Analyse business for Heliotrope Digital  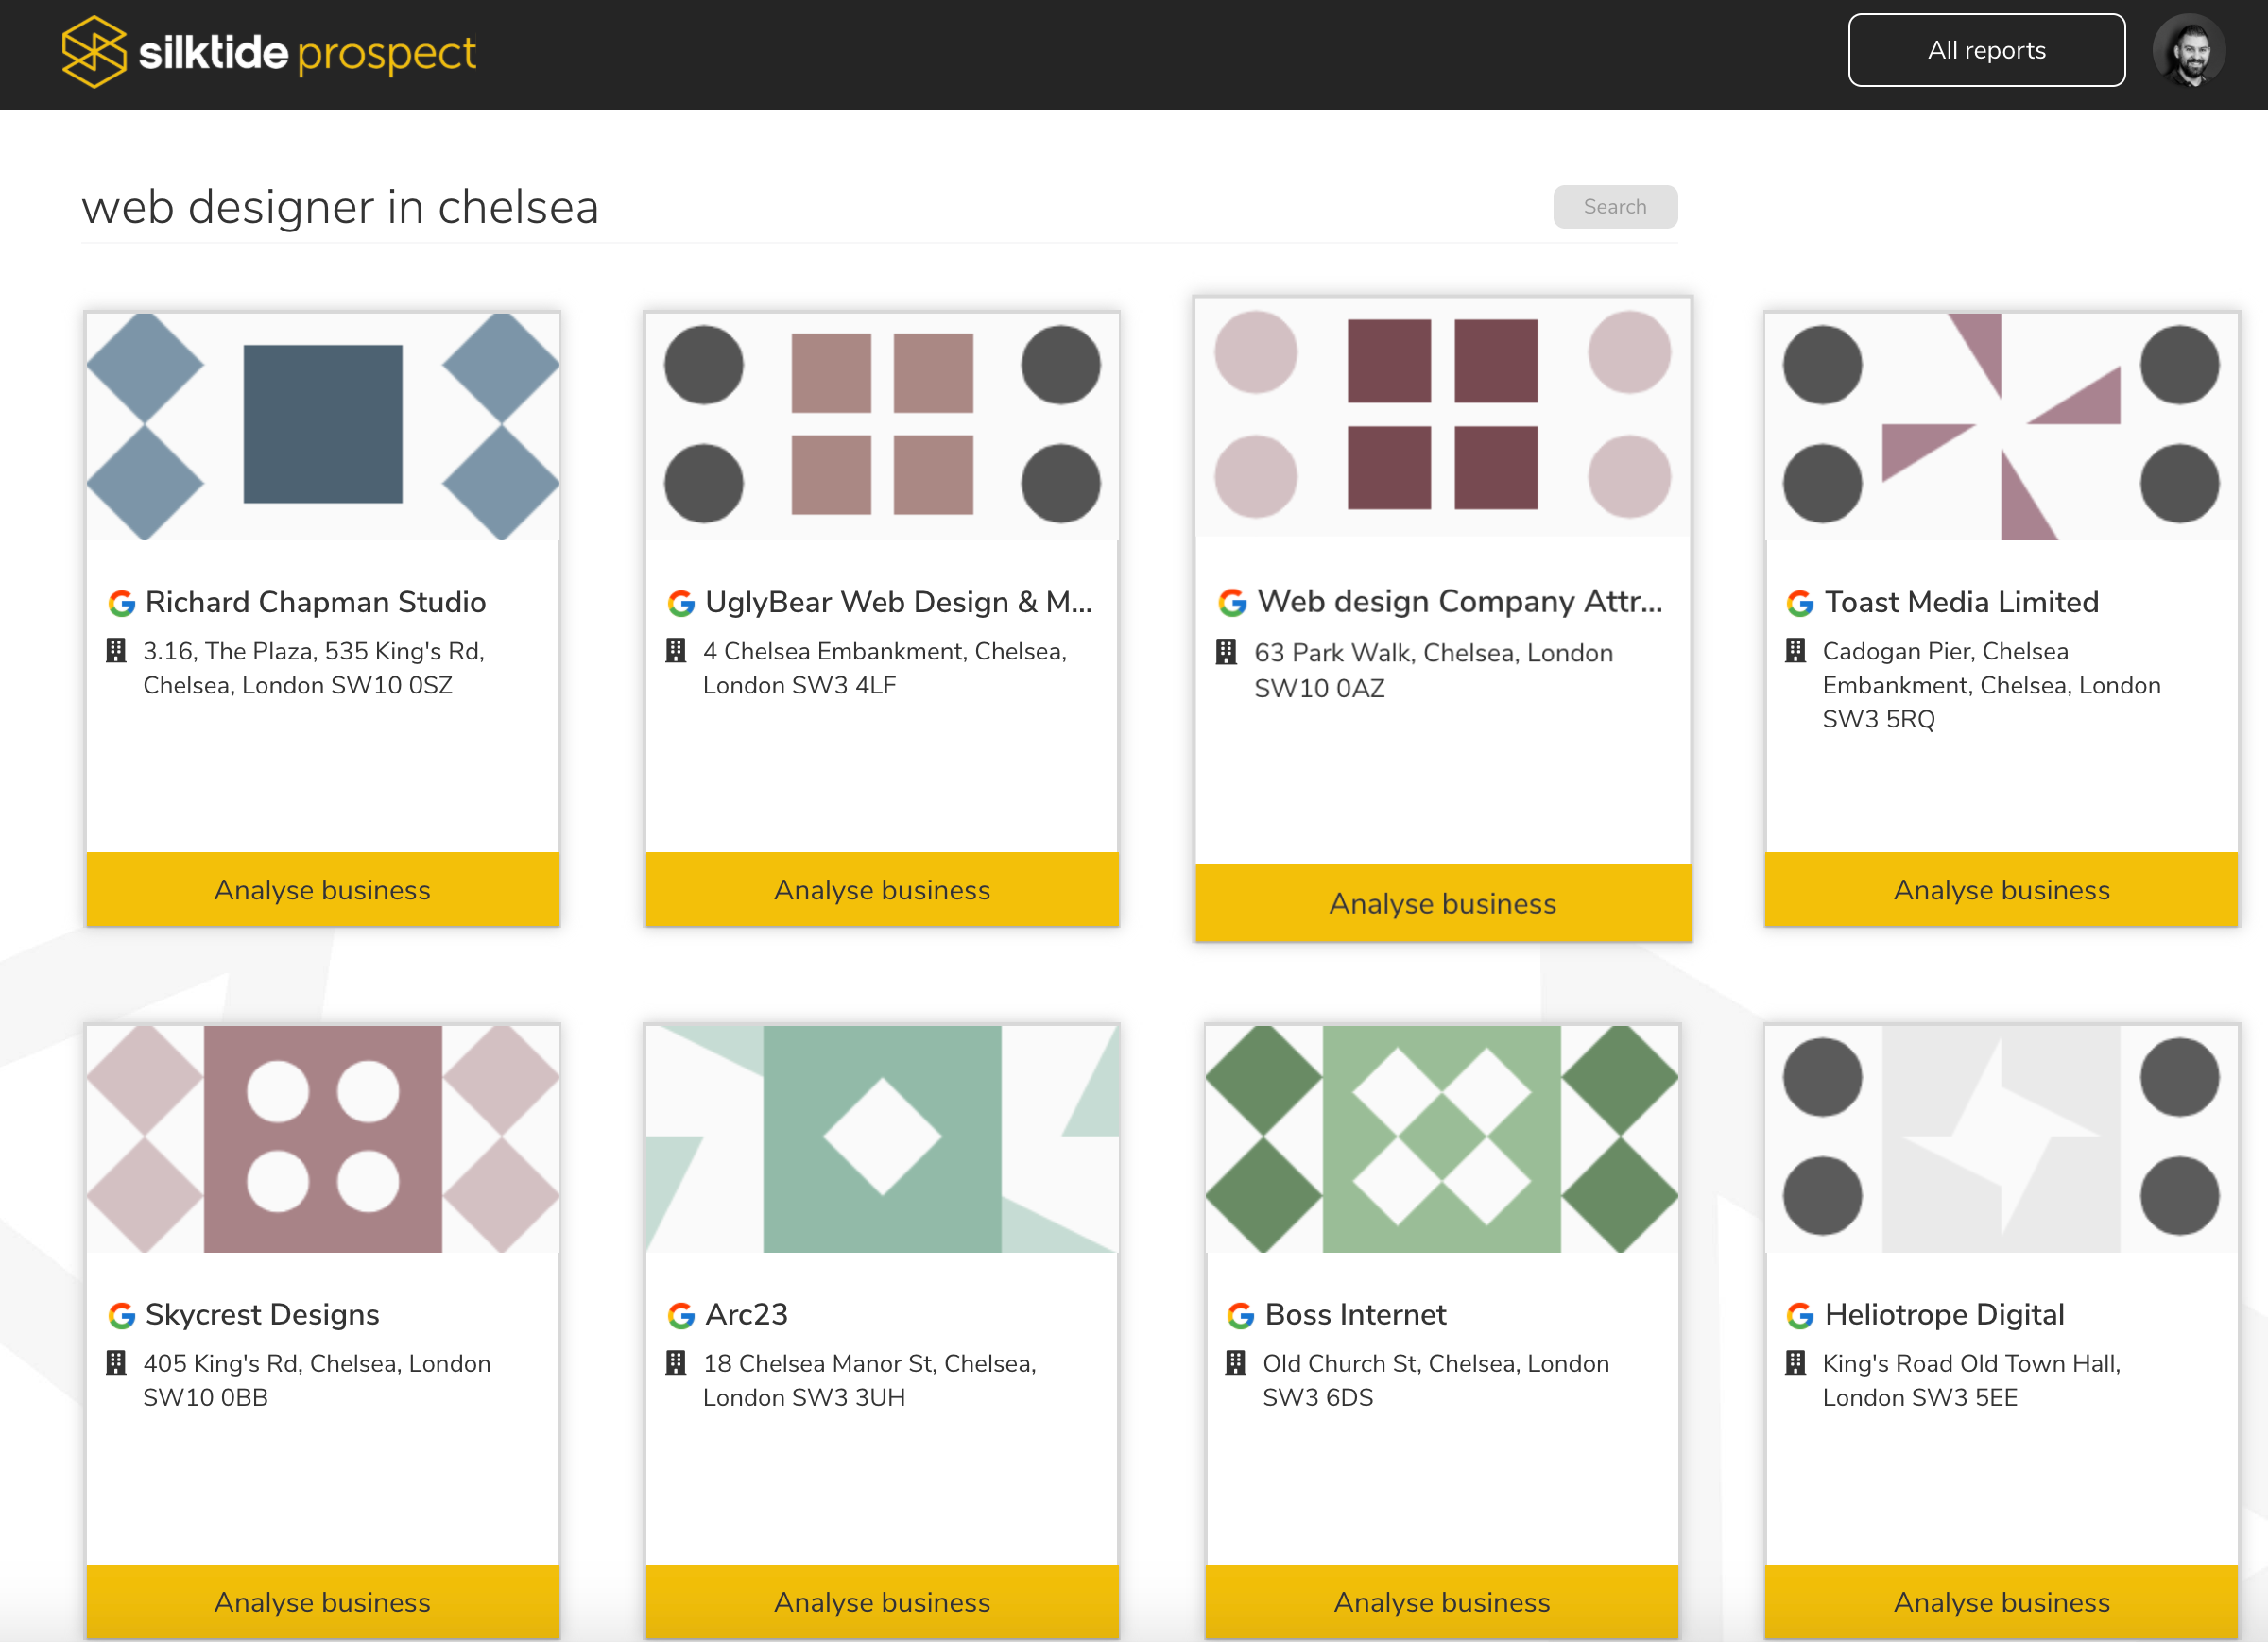pyautogui.click(x=2001, y=1601)
